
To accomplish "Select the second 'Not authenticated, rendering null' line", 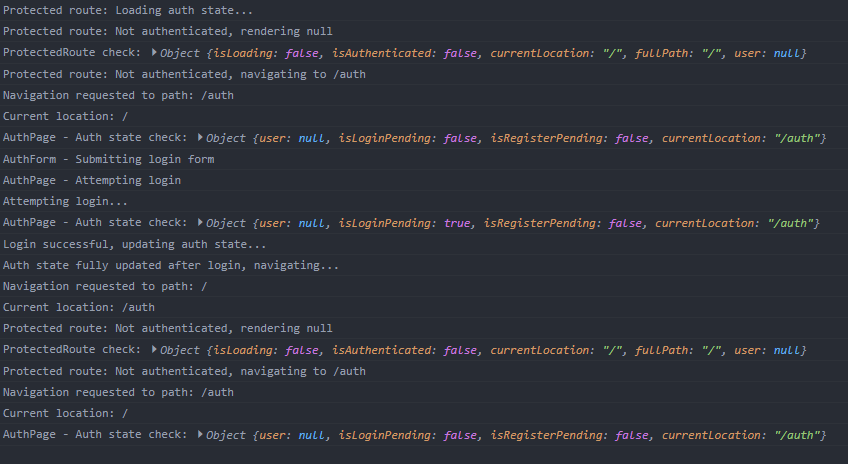I will click(168, 328).
